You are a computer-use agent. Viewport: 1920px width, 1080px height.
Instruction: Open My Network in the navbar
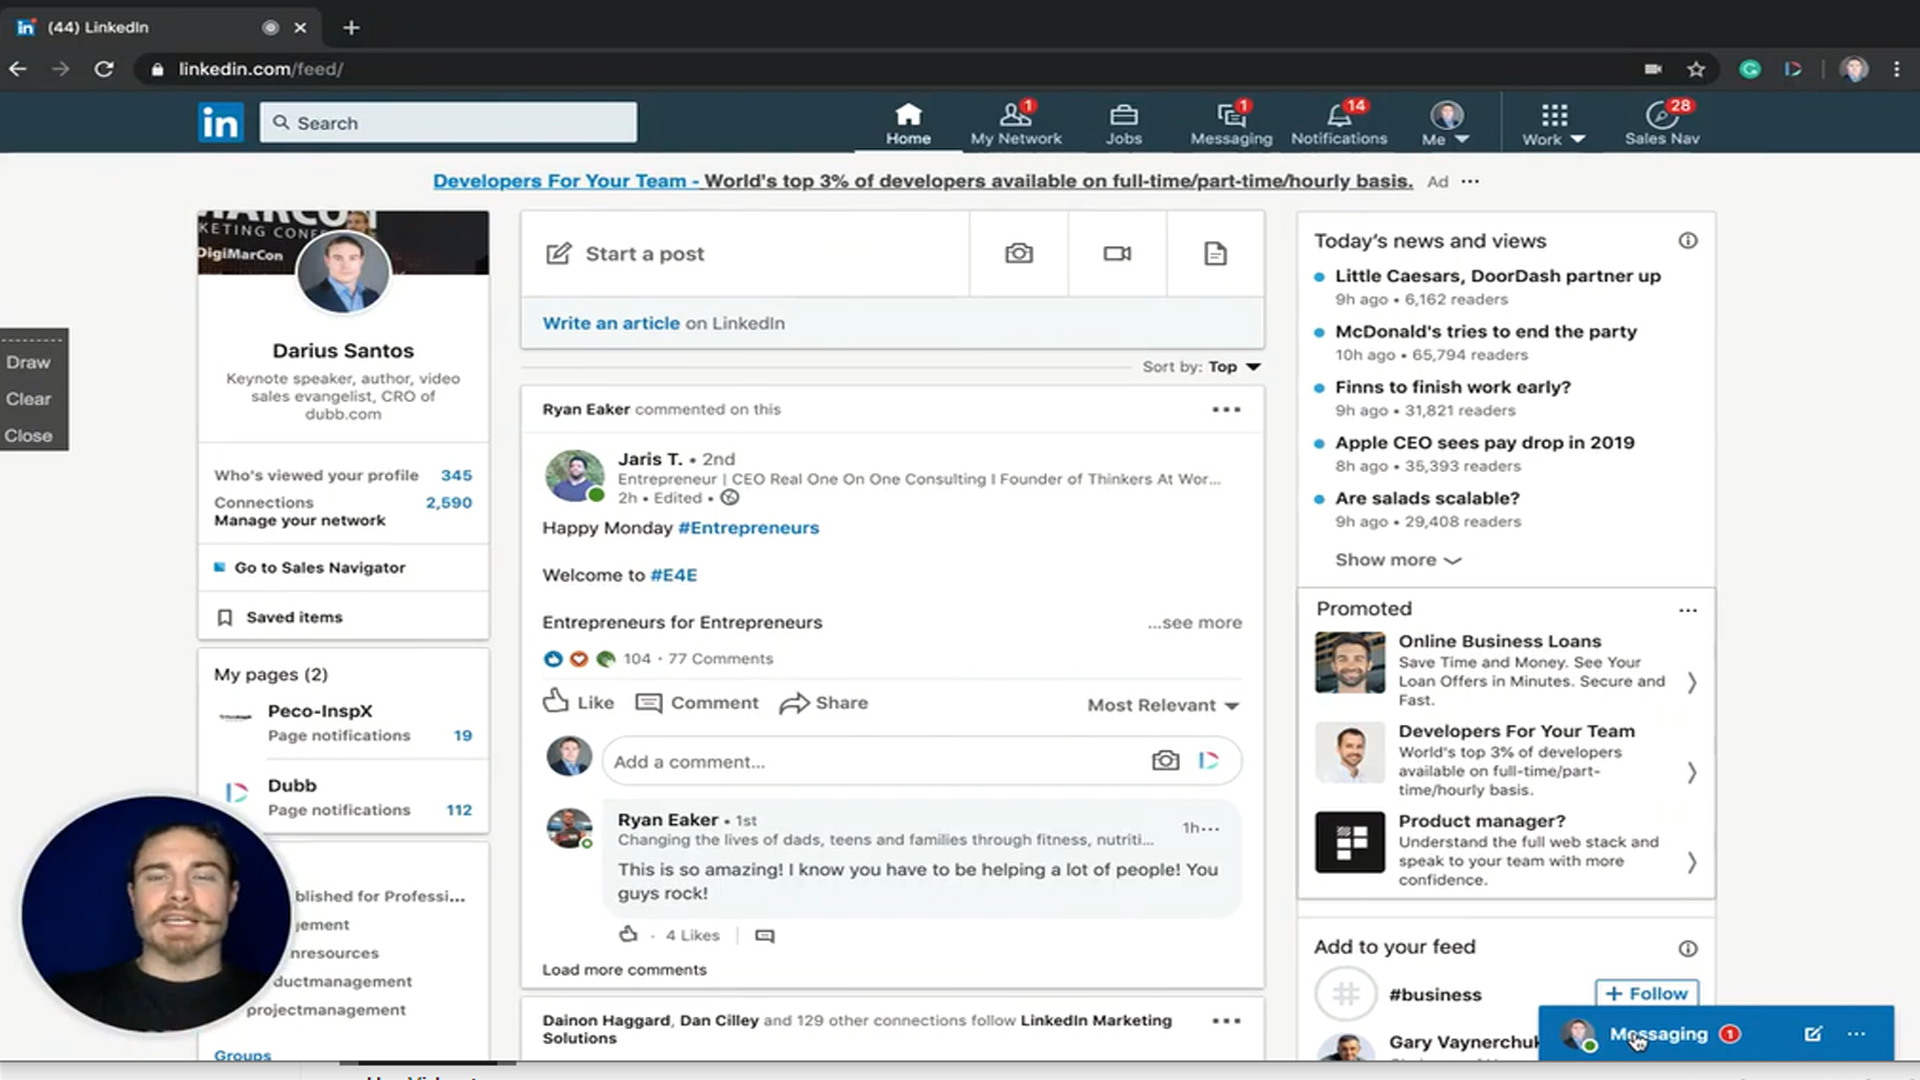[1016, 123]
